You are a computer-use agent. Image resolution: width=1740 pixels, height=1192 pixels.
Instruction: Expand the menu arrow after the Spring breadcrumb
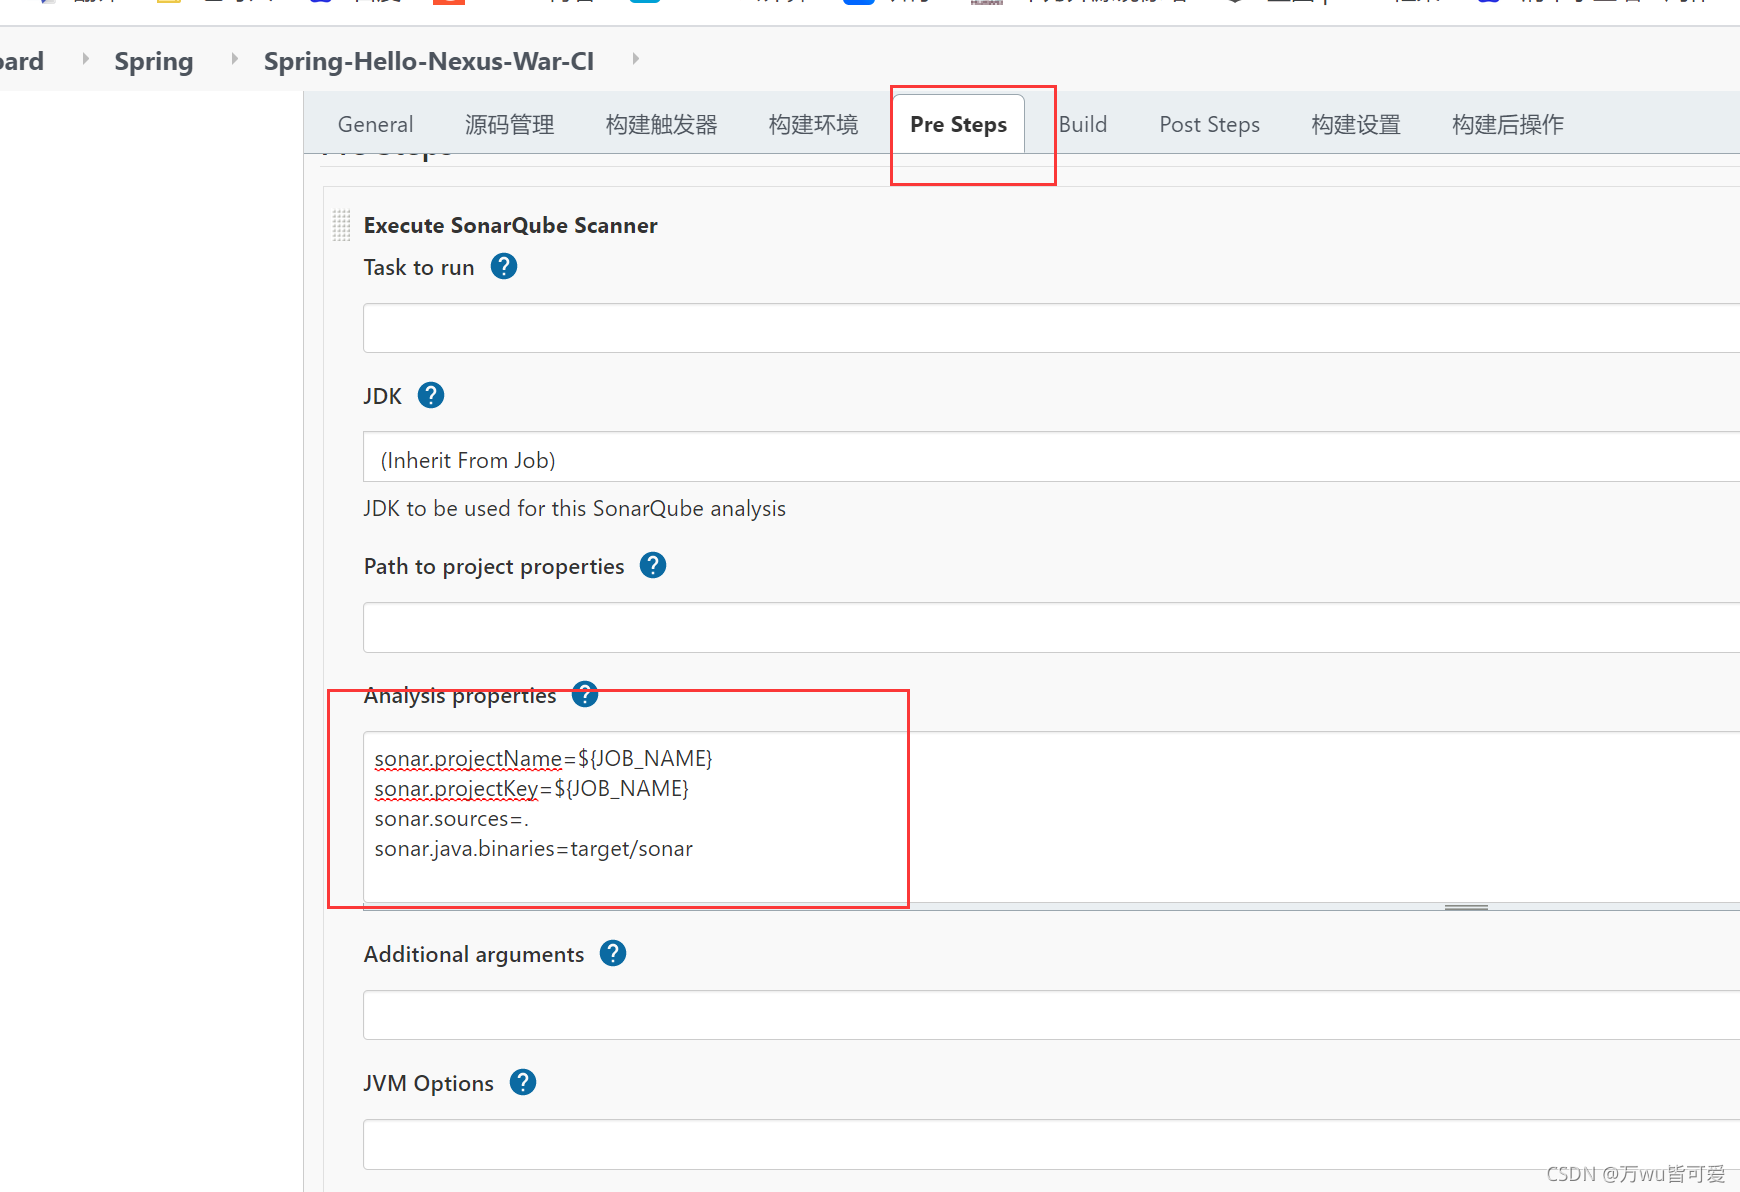[235, 59]
